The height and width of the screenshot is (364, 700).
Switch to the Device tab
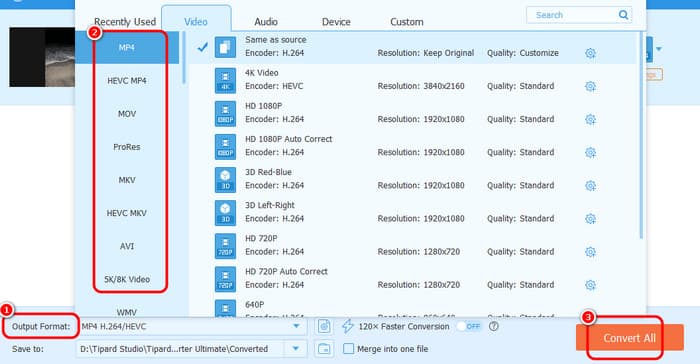pos(336,21)
